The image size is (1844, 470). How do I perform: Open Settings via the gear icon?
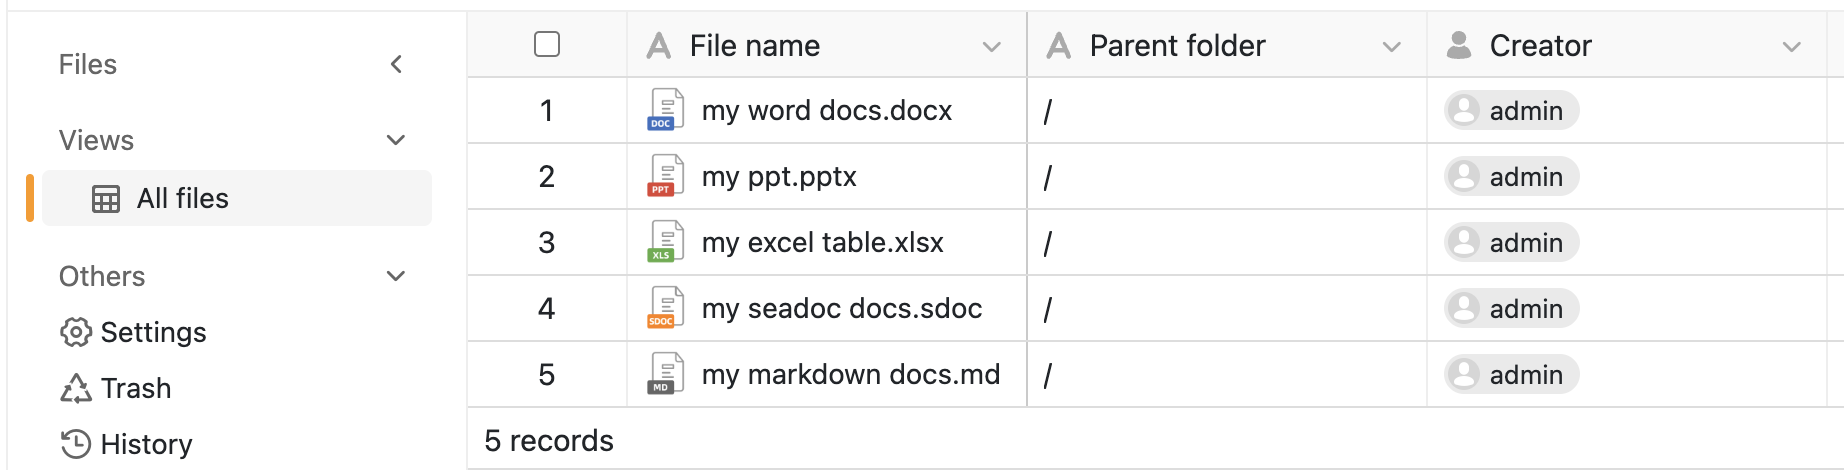click(76, 332)
